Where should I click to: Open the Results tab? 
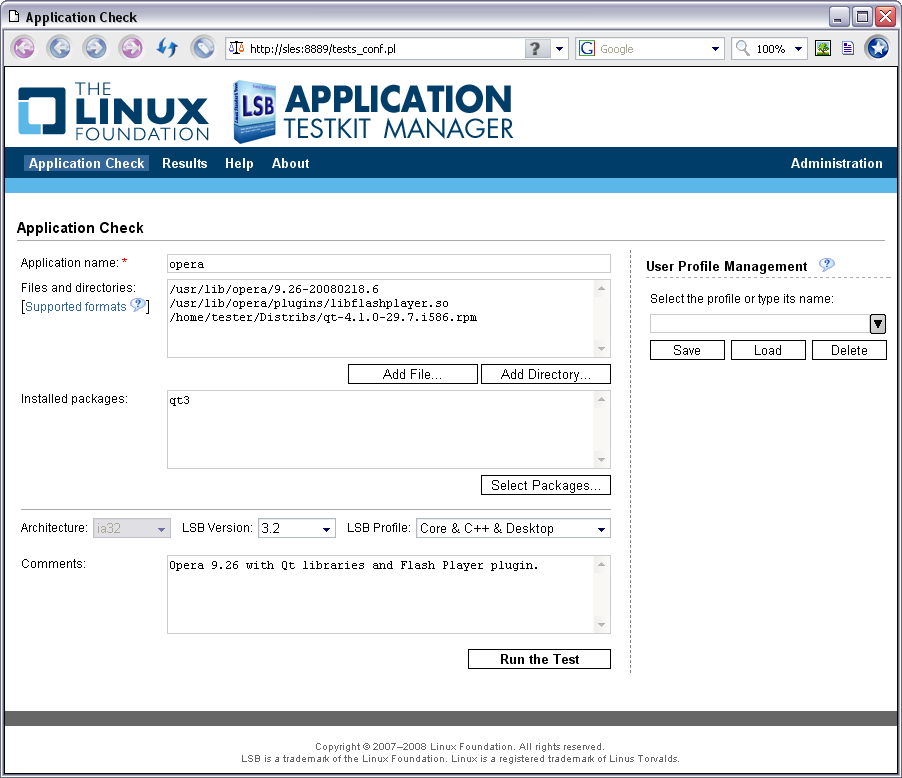point(185,163)
